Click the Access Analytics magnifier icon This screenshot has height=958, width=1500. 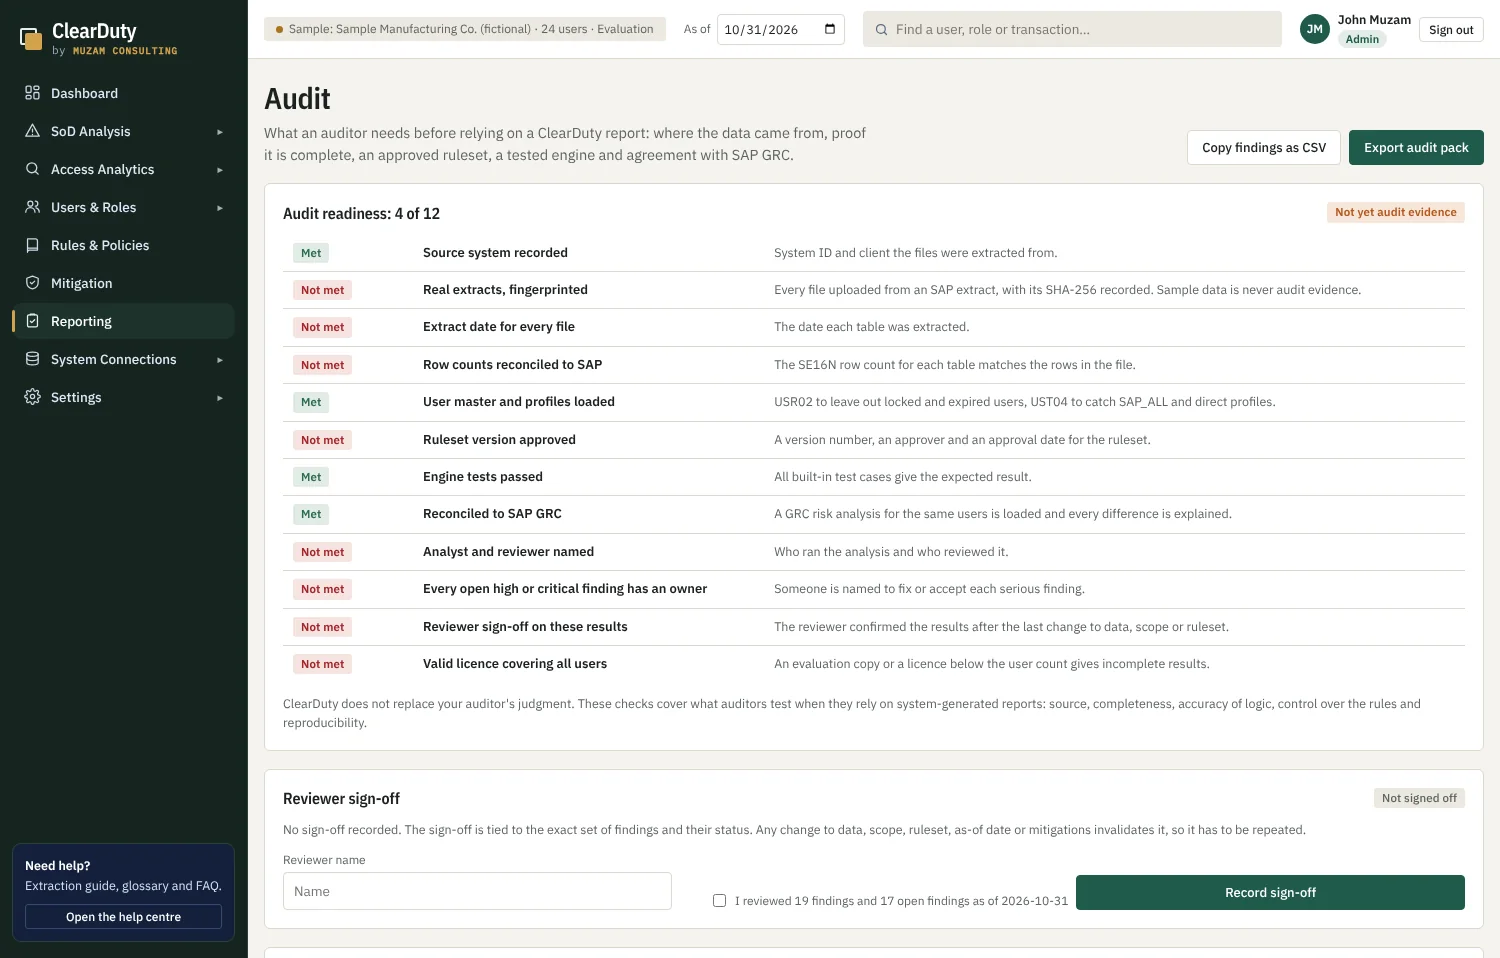coord(32,169)
